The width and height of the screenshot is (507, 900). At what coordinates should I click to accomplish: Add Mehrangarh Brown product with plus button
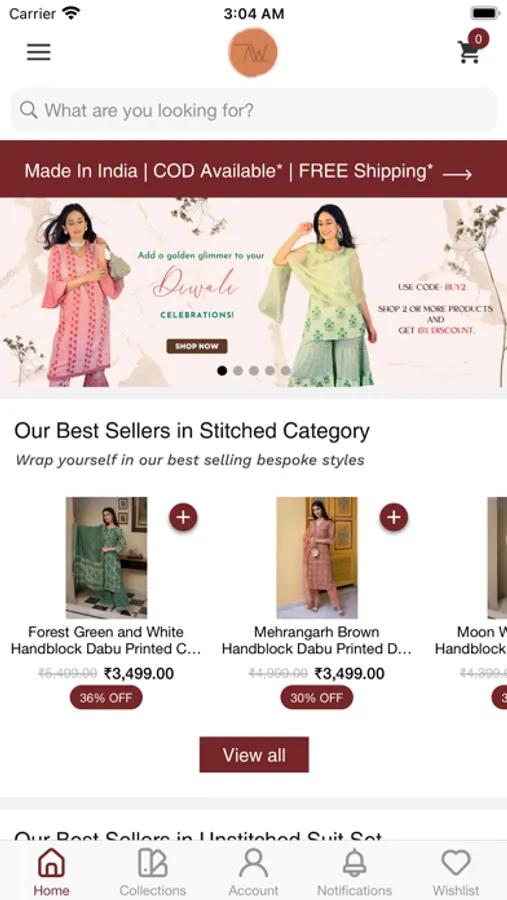point(394,517)
